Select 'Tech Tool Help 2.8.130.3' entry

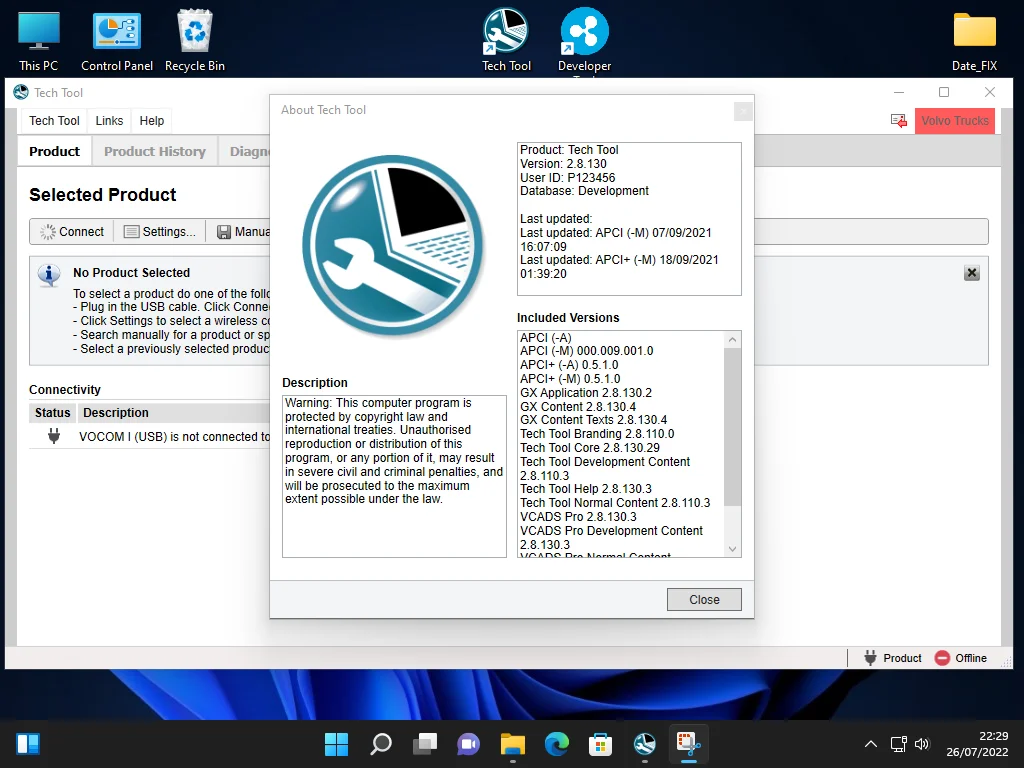click(x=586, y=489)
